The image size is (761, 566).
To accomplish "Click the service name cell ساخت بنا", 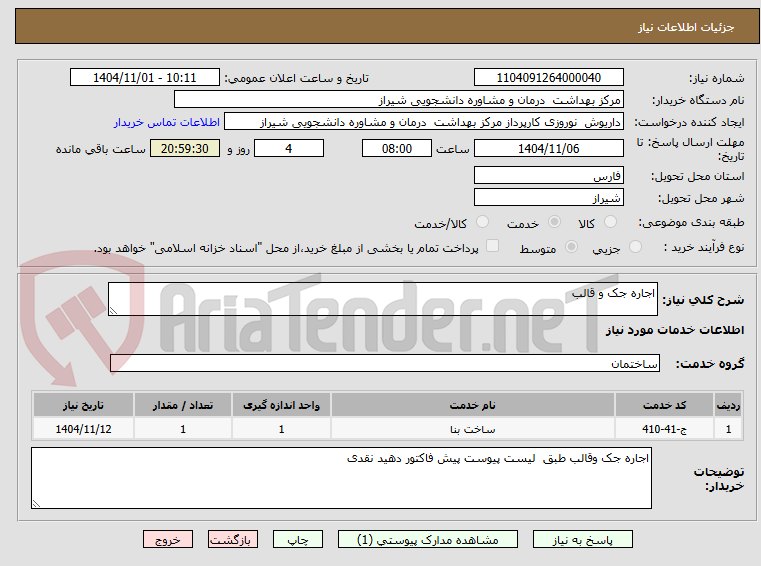I will [x=473, y=429].
